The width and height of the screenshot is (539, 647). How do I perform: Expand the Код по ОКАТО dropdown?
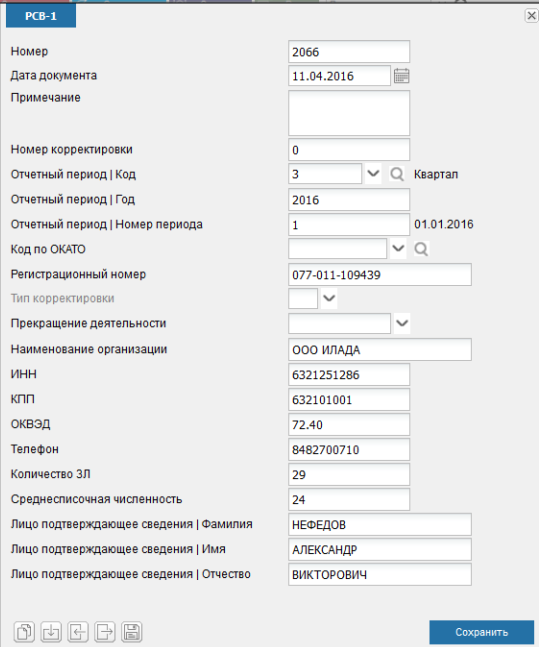(x=398, y=248)
